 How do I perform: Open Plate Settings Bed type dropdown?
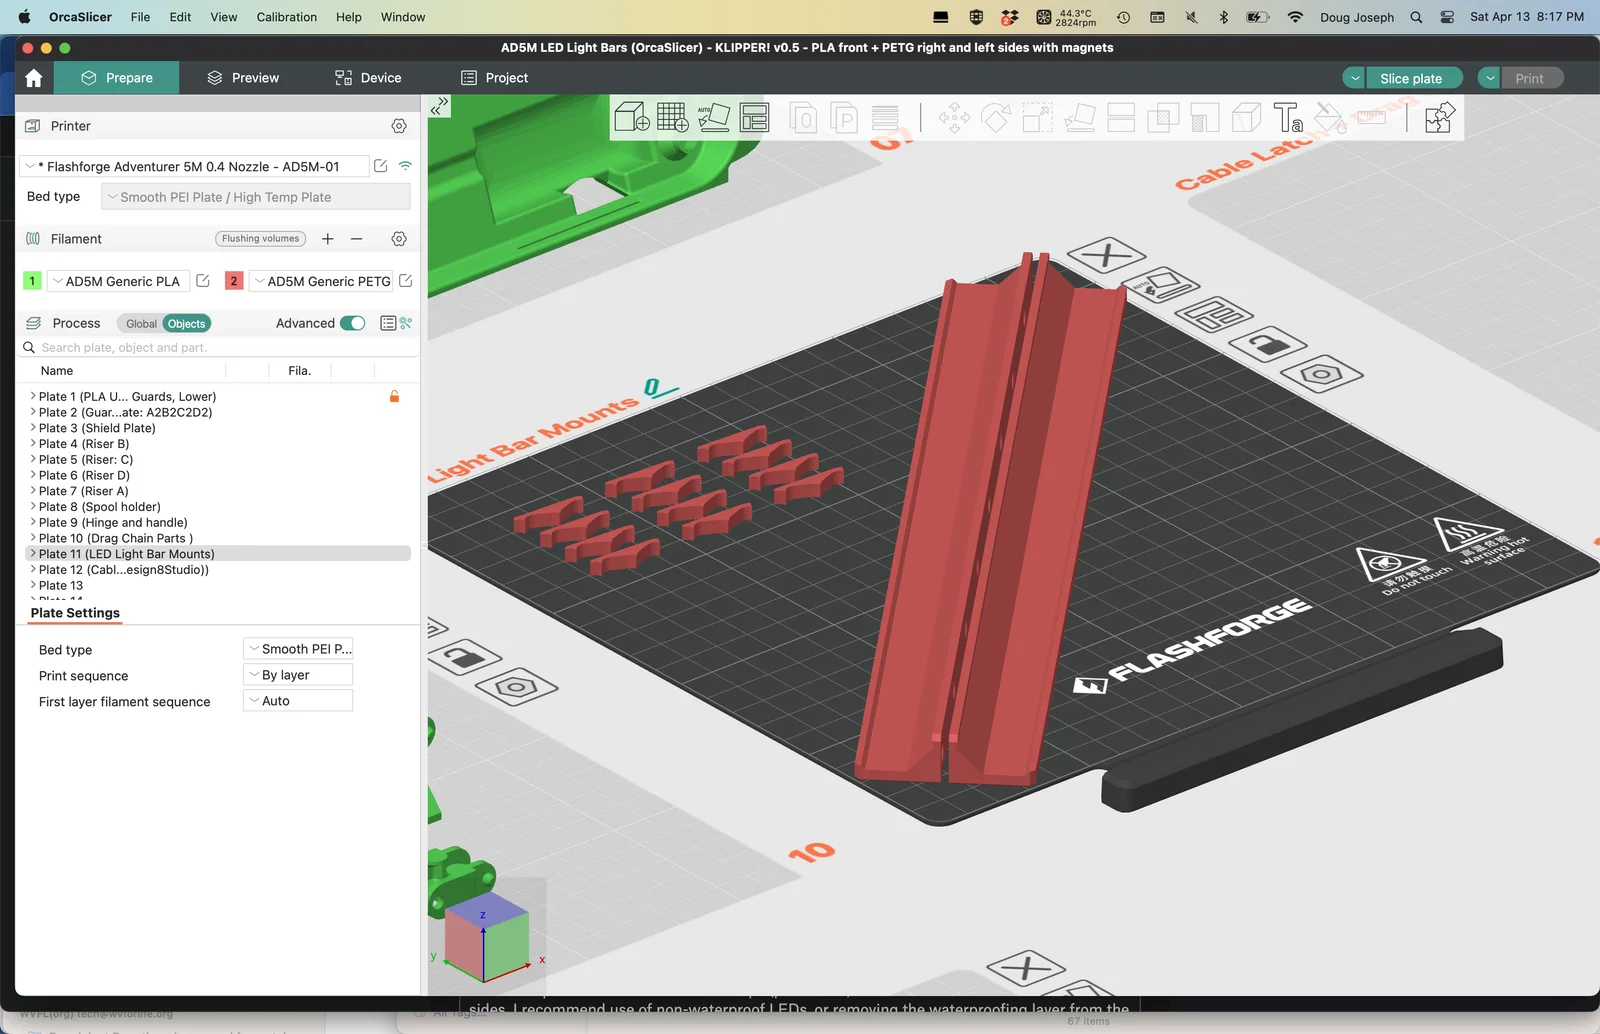298,649
